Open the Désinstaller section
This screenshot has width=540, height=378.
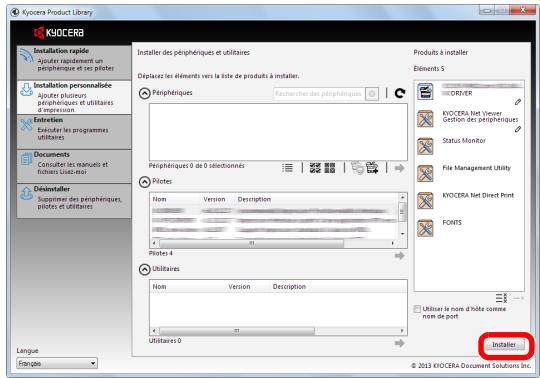coord(74,201)
